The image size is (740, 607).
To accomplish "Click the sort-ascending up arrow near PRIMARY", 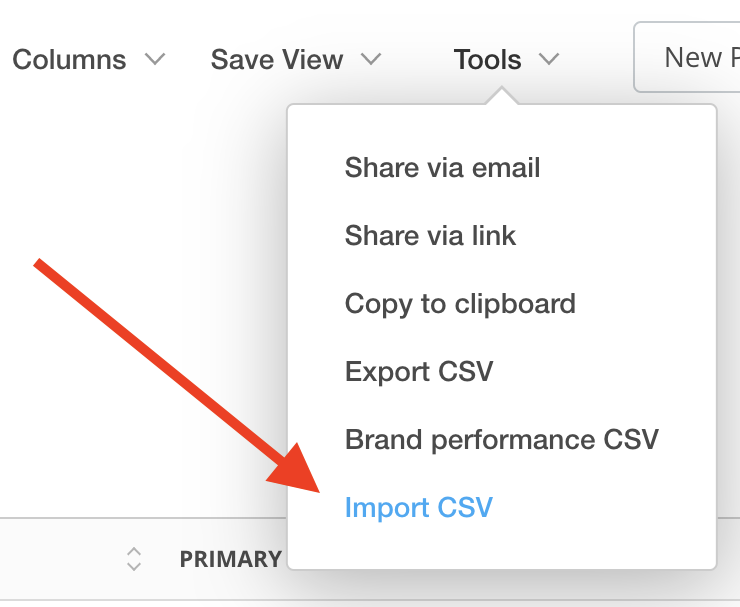I will 134,551.
